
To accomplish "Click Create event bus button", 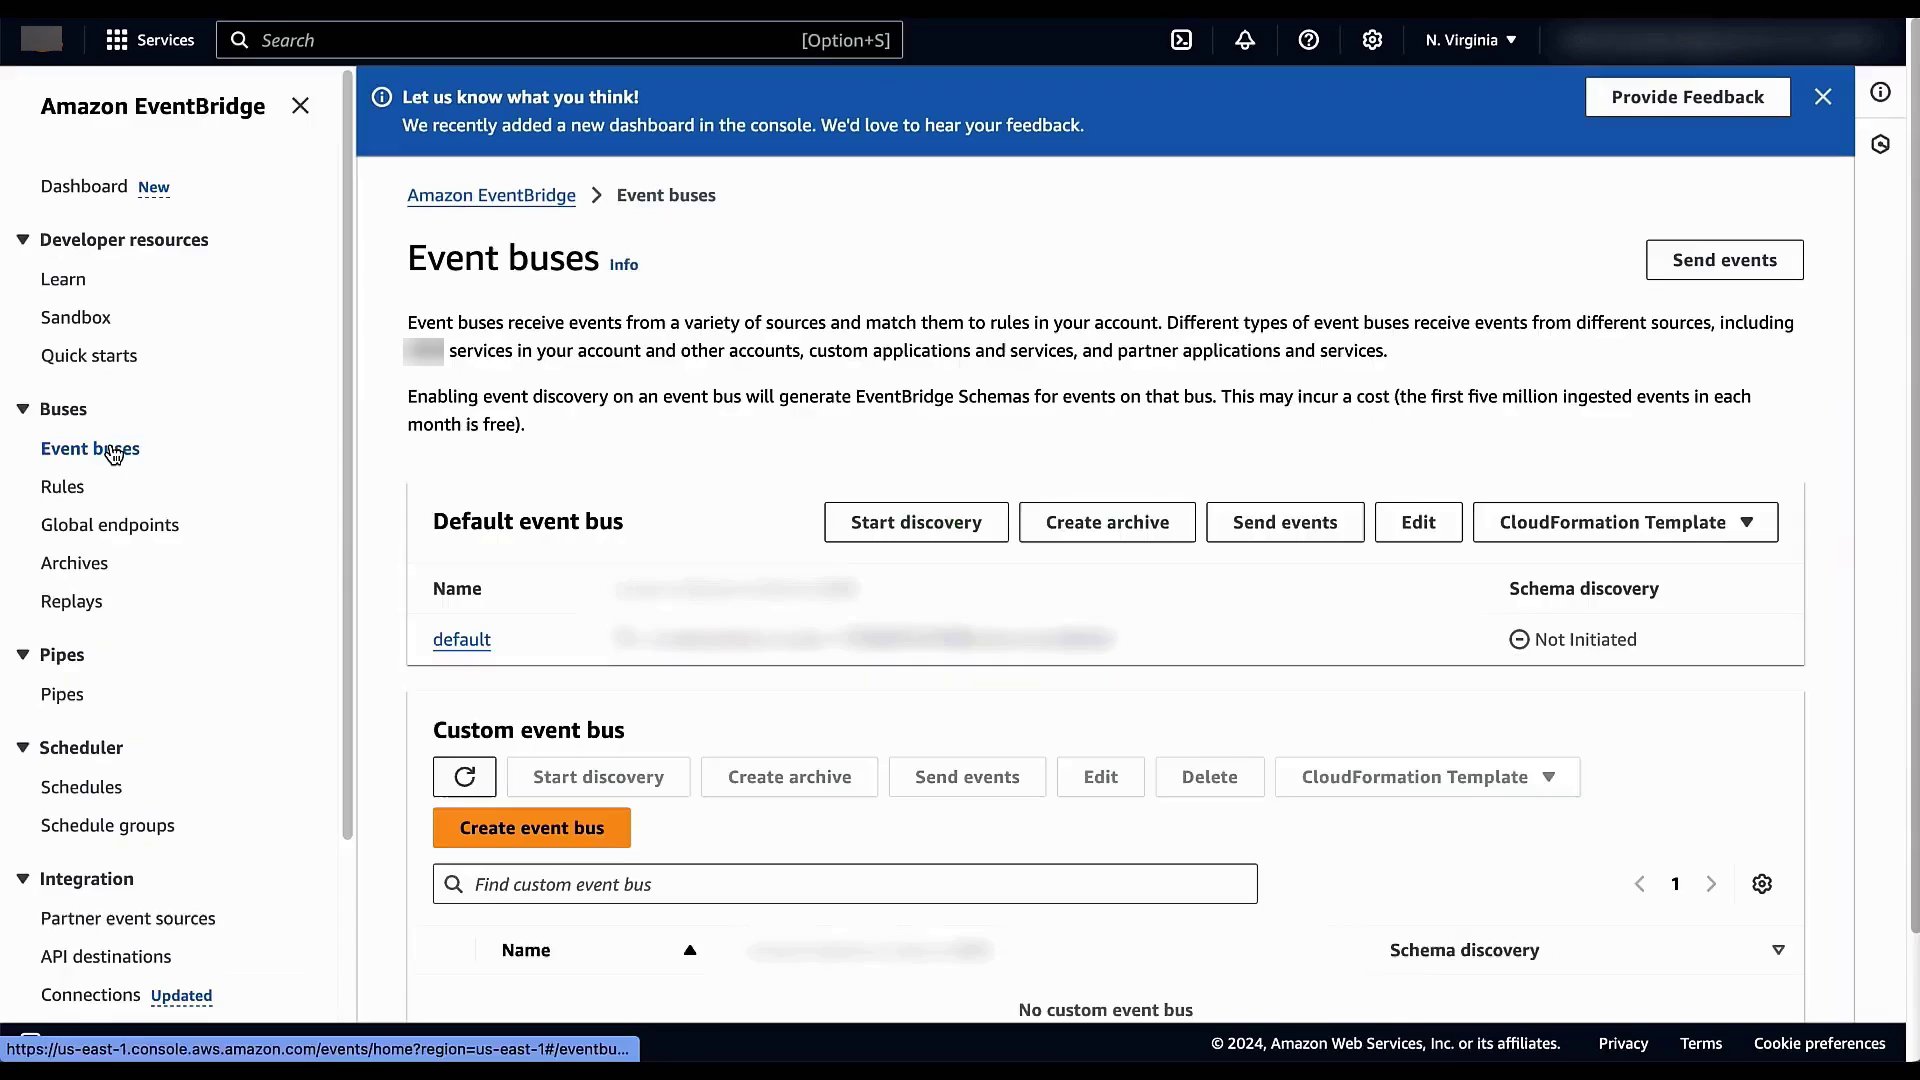I will click(531, 828).
